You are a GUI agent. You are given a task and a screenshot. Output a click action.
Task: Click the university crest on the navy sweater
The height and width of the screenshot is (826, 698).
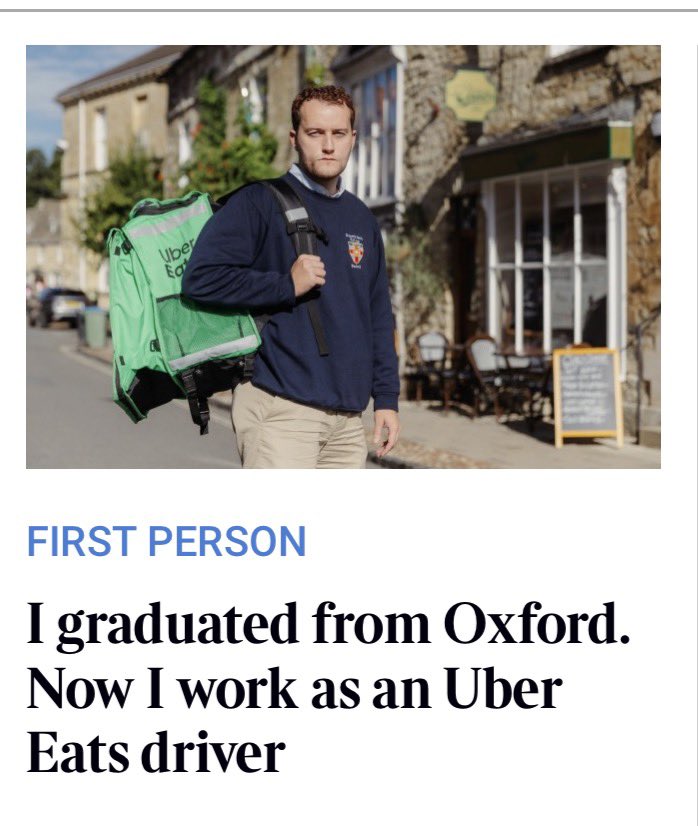point(357,251)
